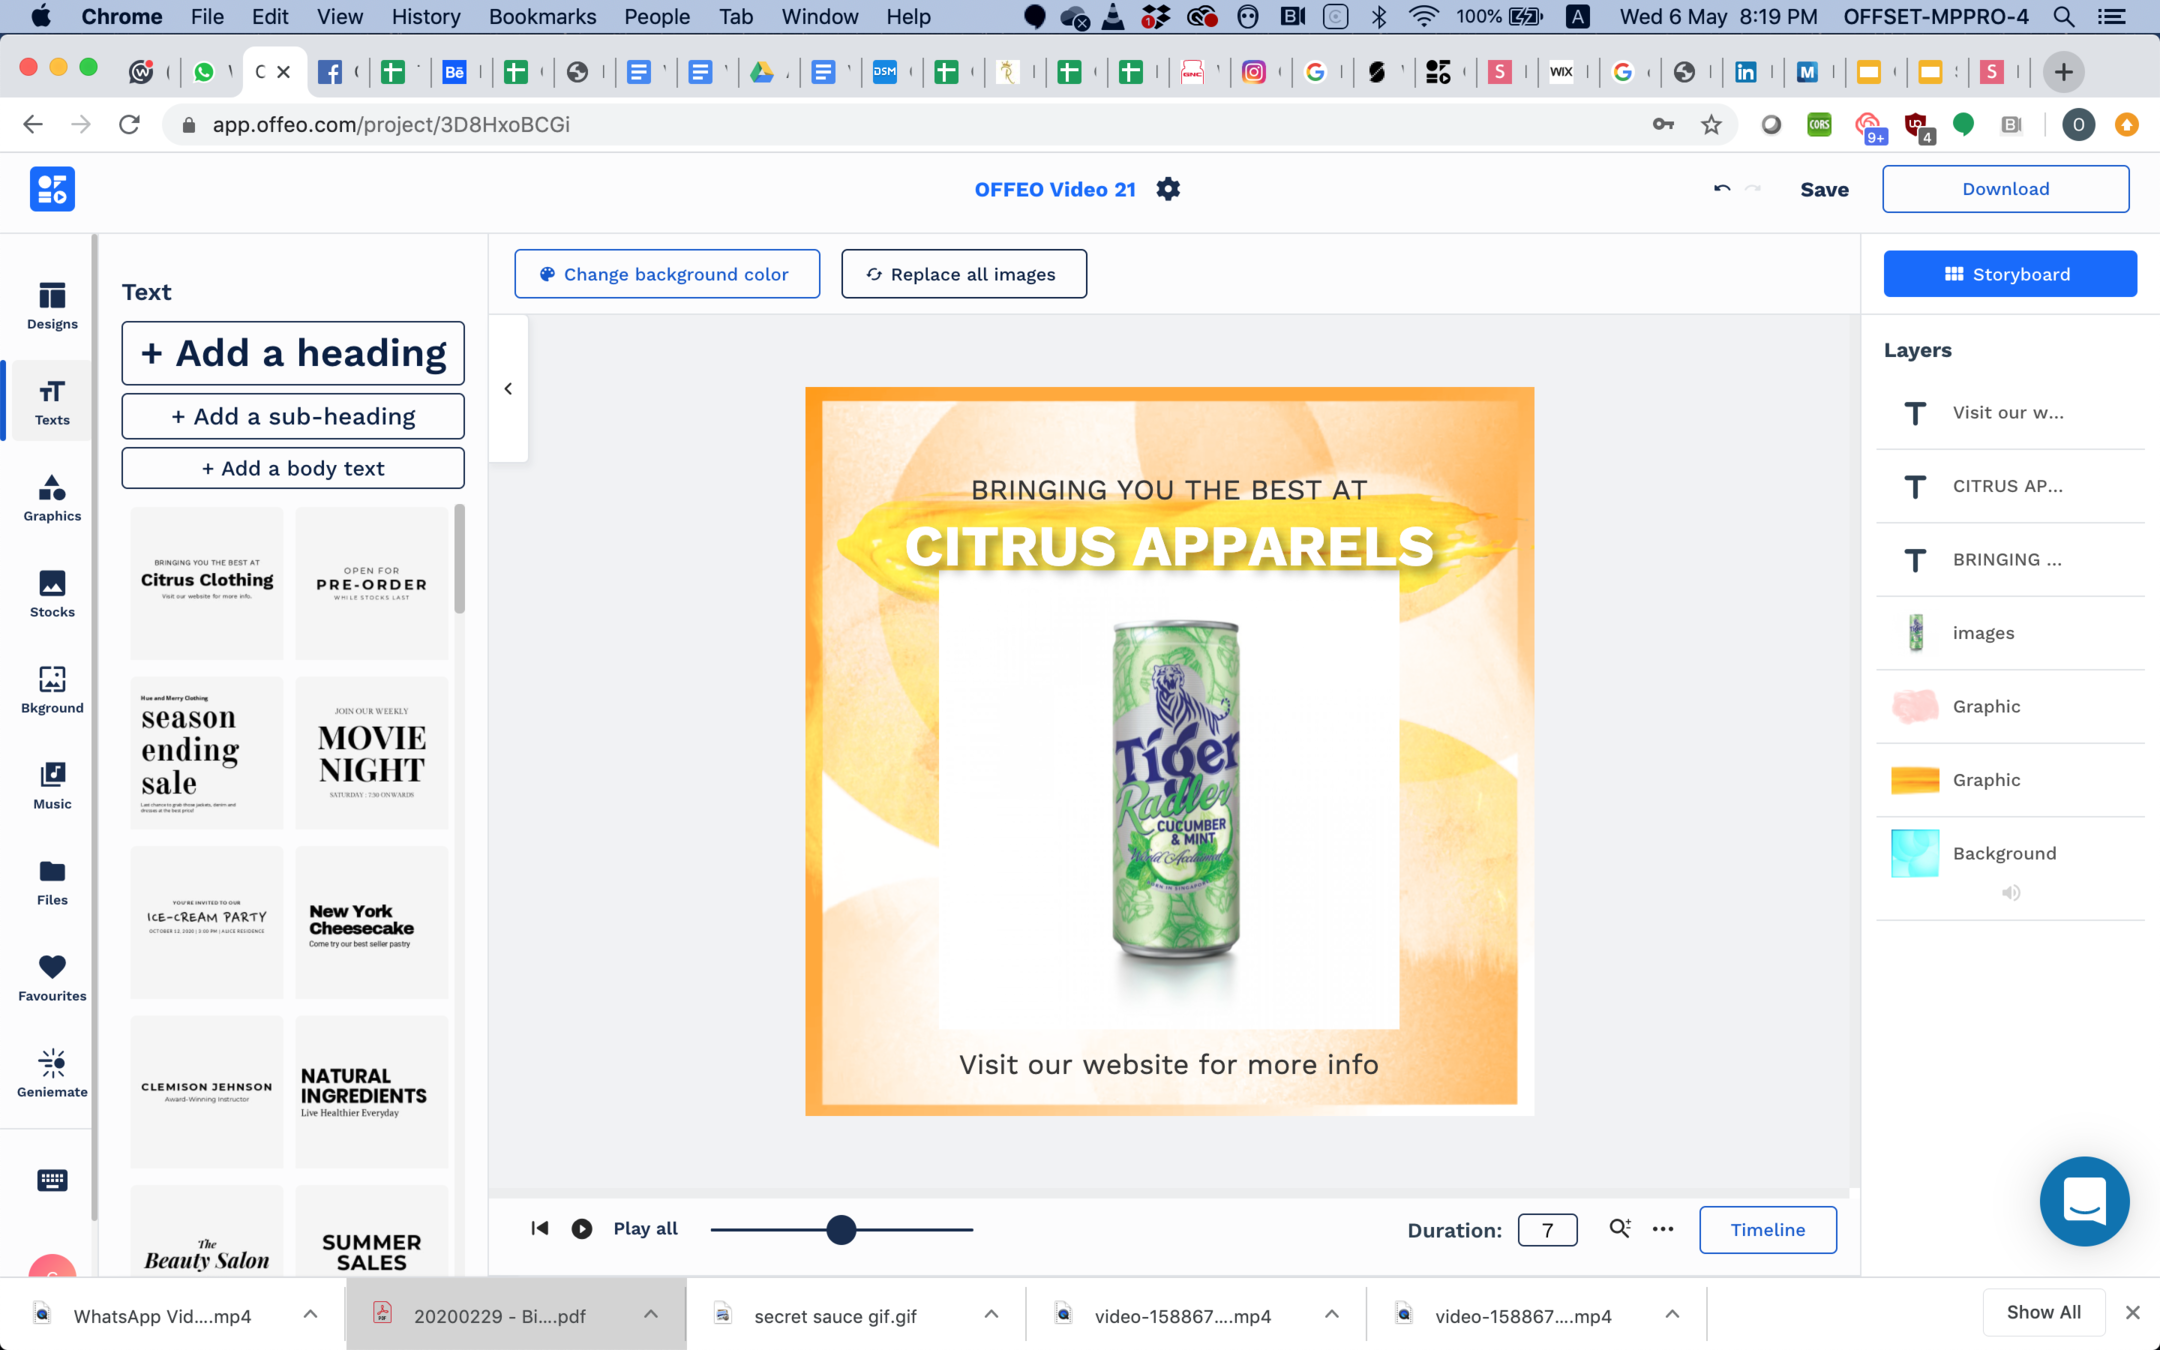The height and width of the screenshot is (1350, 2160).
Task: Skip to start of video
Action: pyautogui.click(x=539, y=1229)
